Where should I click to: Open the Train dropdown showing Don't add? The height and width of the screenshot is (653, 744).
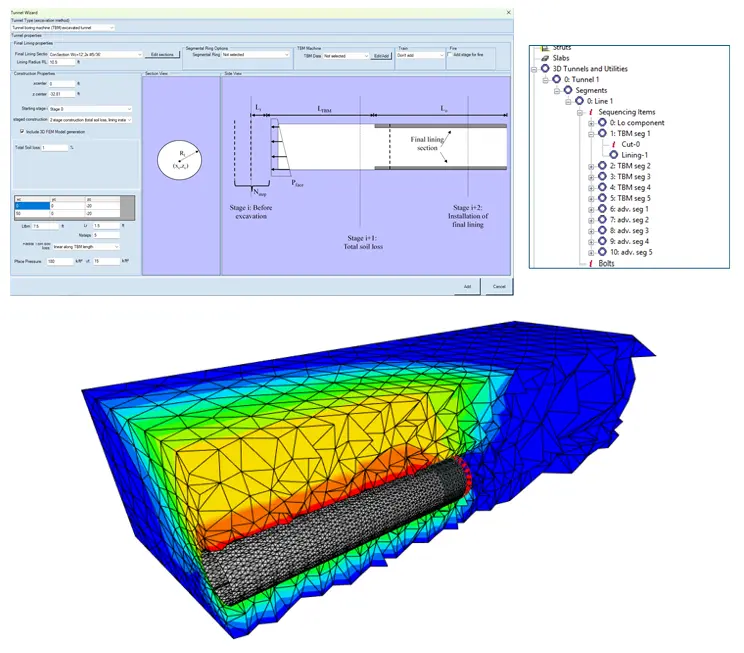tap(420, 56)
